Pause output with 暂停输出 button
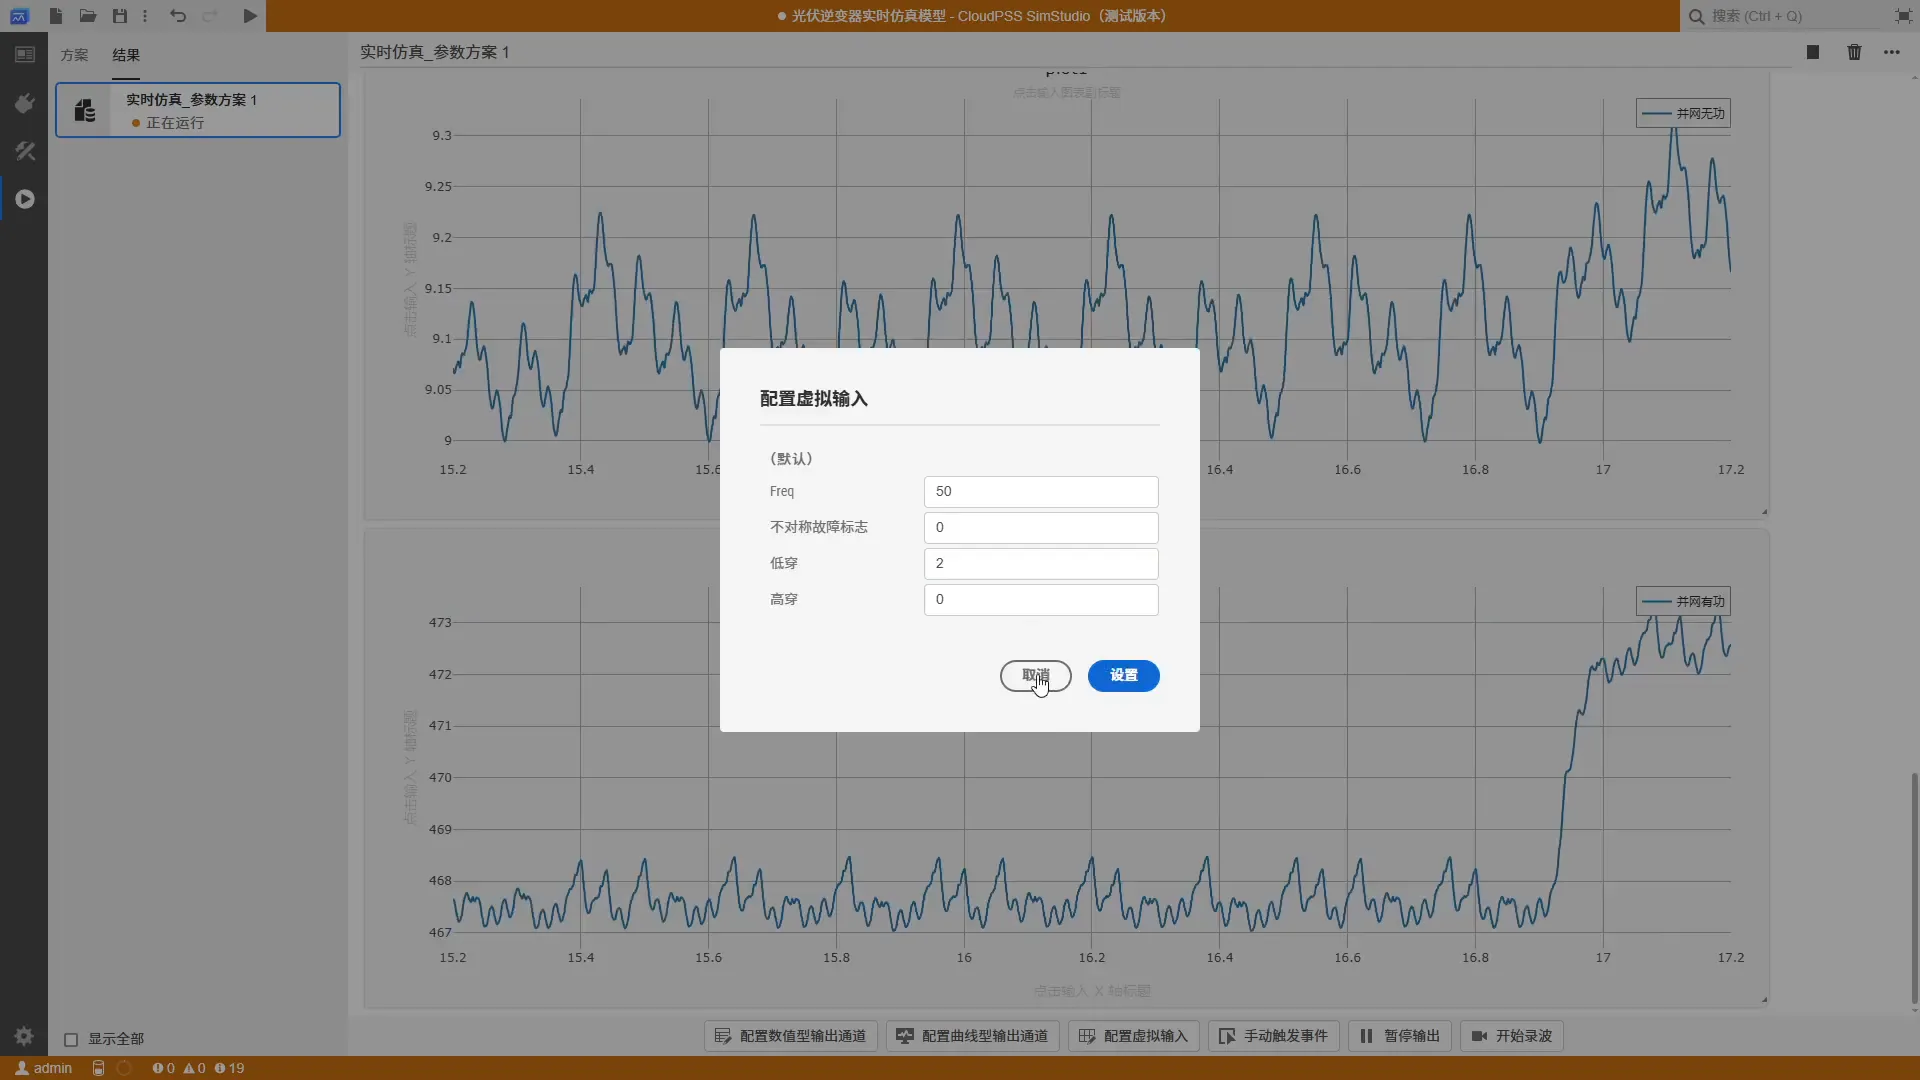The height and width of the screenshot is (1080, 1920). pyautogui.click(x=1400, y=1036)
